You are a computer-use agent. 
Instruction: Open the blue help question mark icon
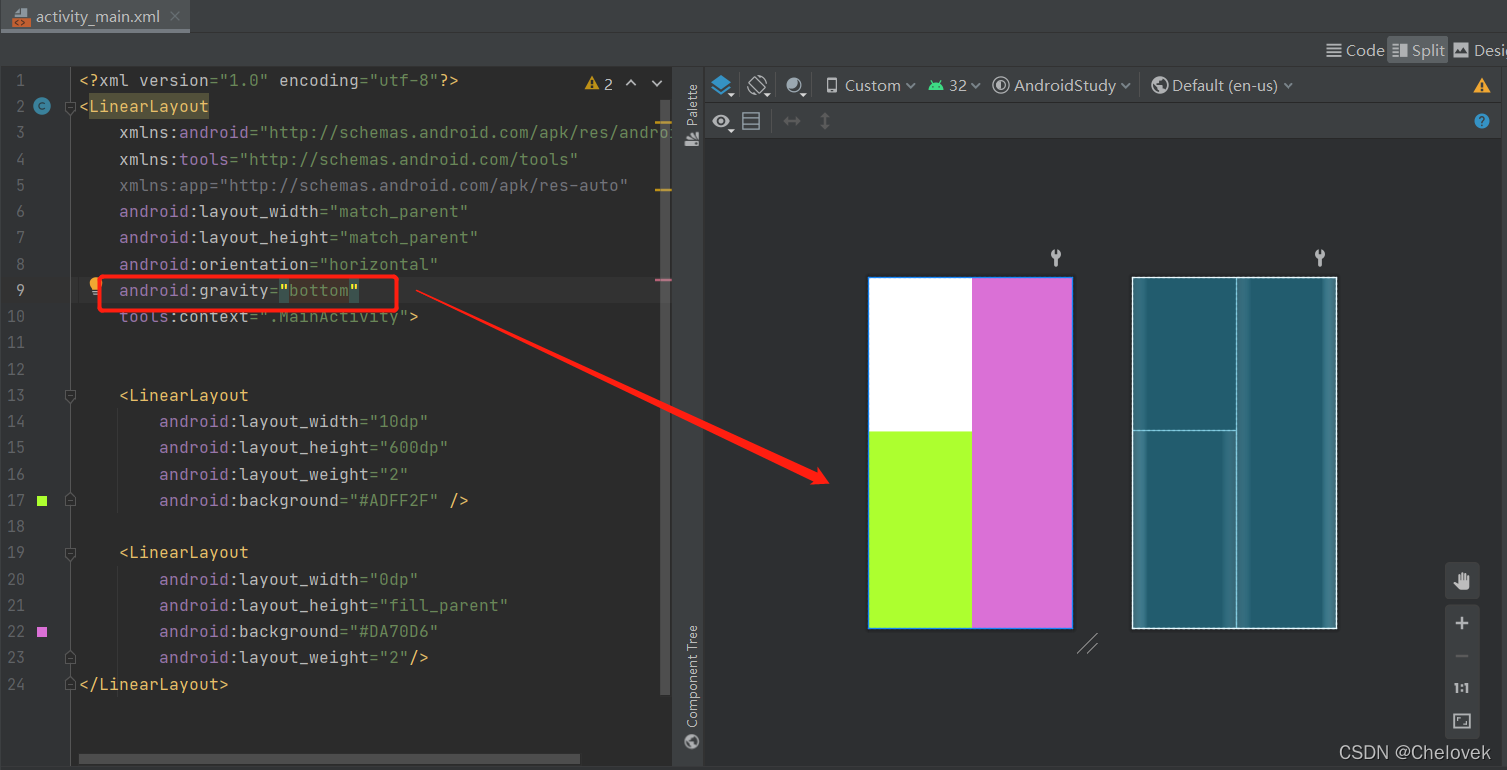point(1482,121)
